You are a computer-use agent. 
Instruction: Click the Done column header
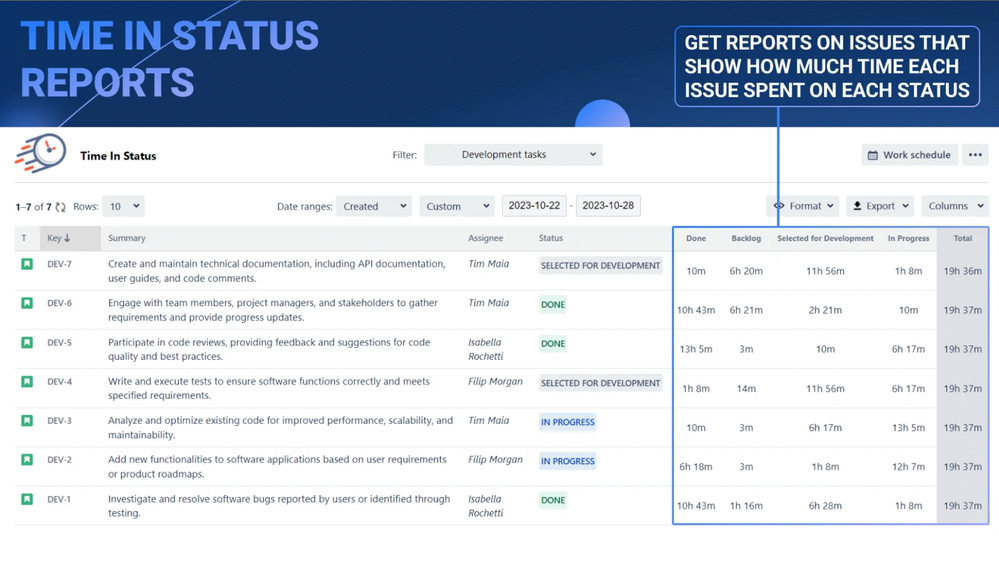(x=696, y=238)
